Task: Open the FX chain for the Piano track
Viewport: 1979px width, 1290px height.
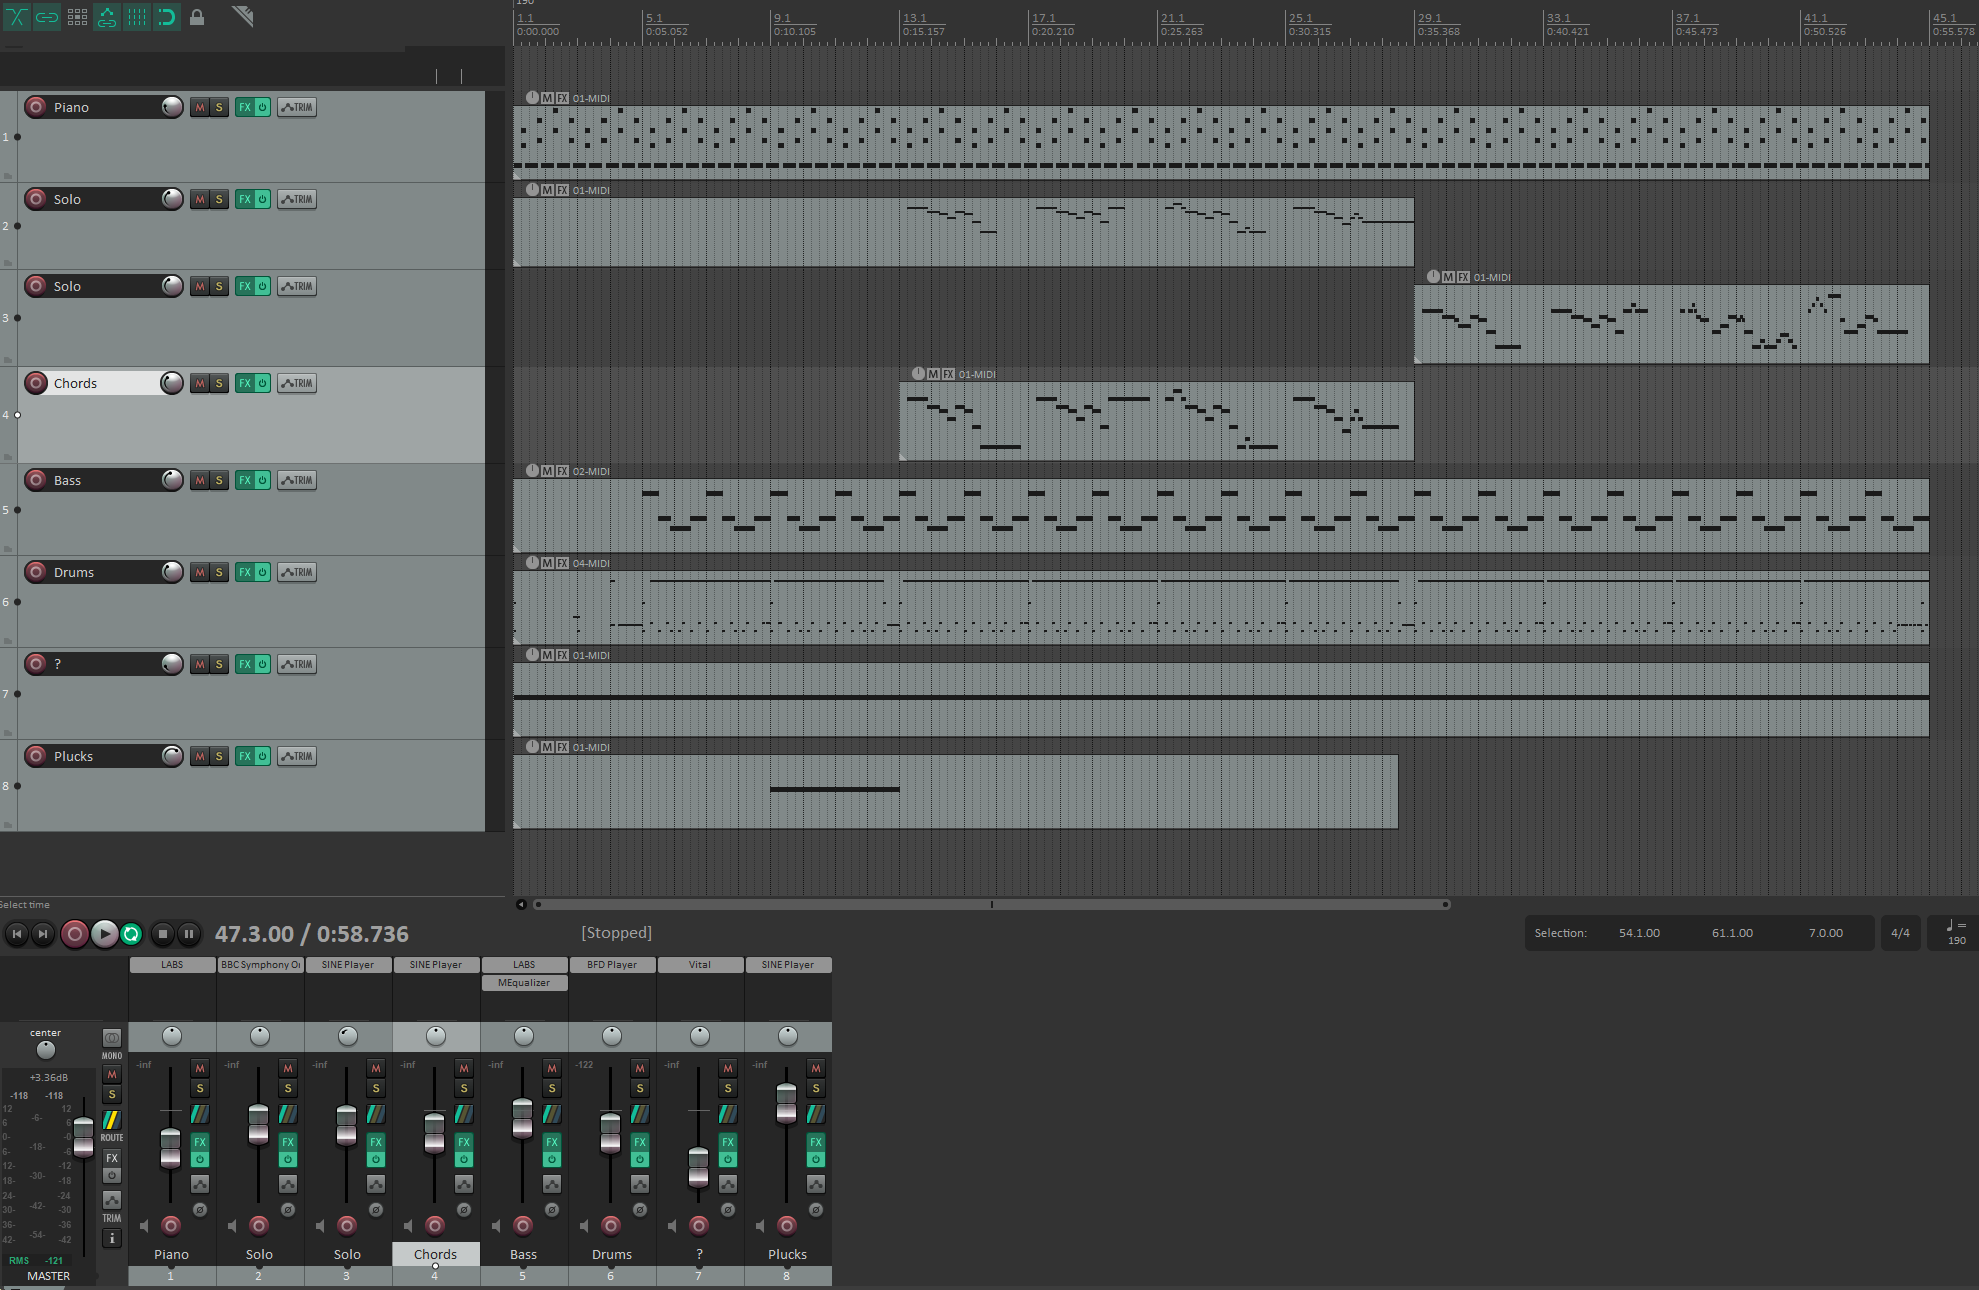Action: pyautogui.click(x=245, y=107)
